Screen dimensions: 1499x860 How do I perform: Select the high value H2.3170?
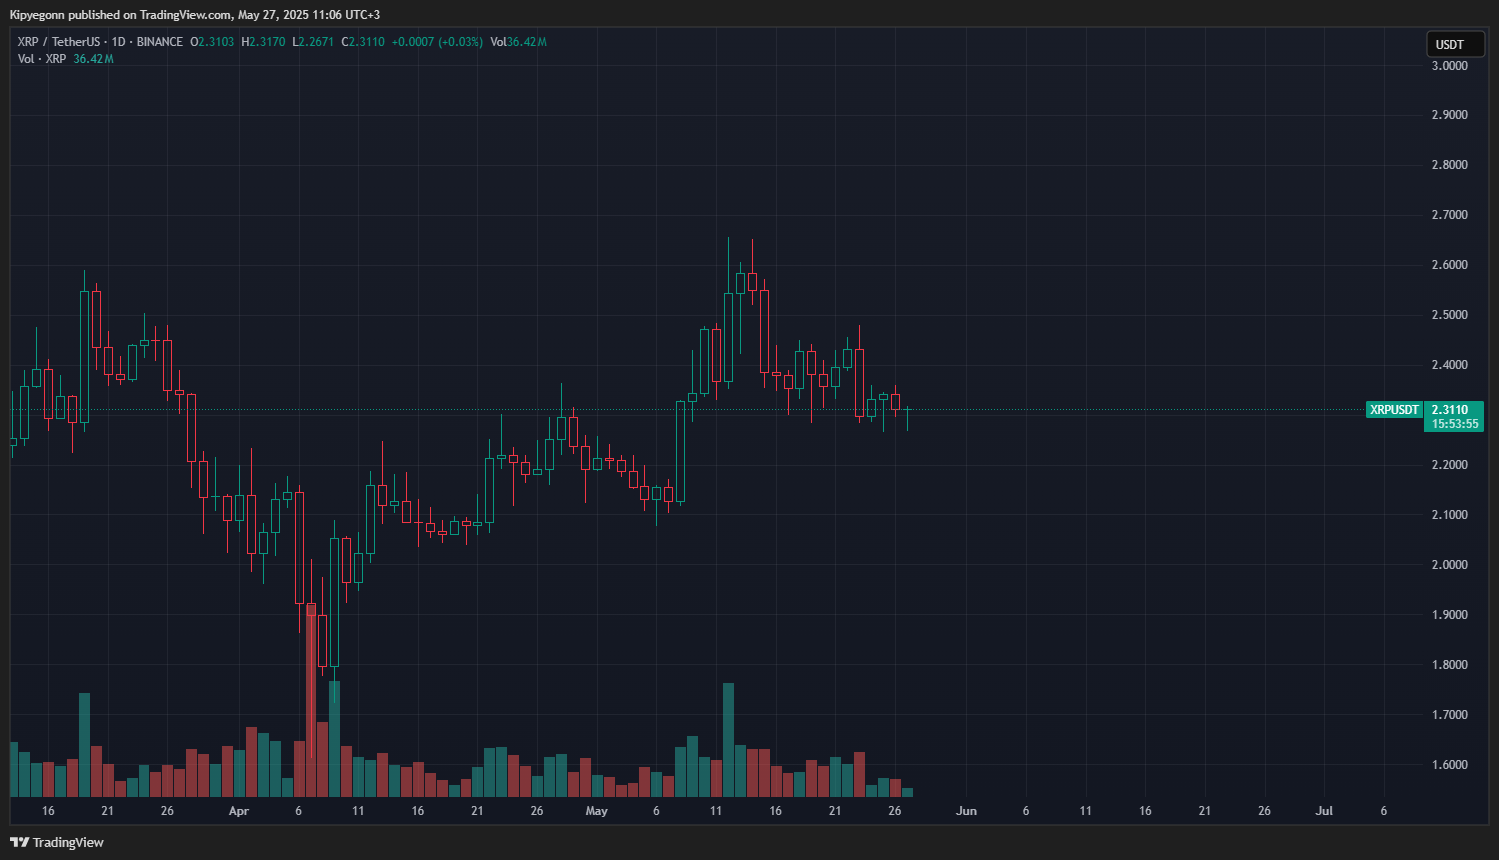click(263, 42)
